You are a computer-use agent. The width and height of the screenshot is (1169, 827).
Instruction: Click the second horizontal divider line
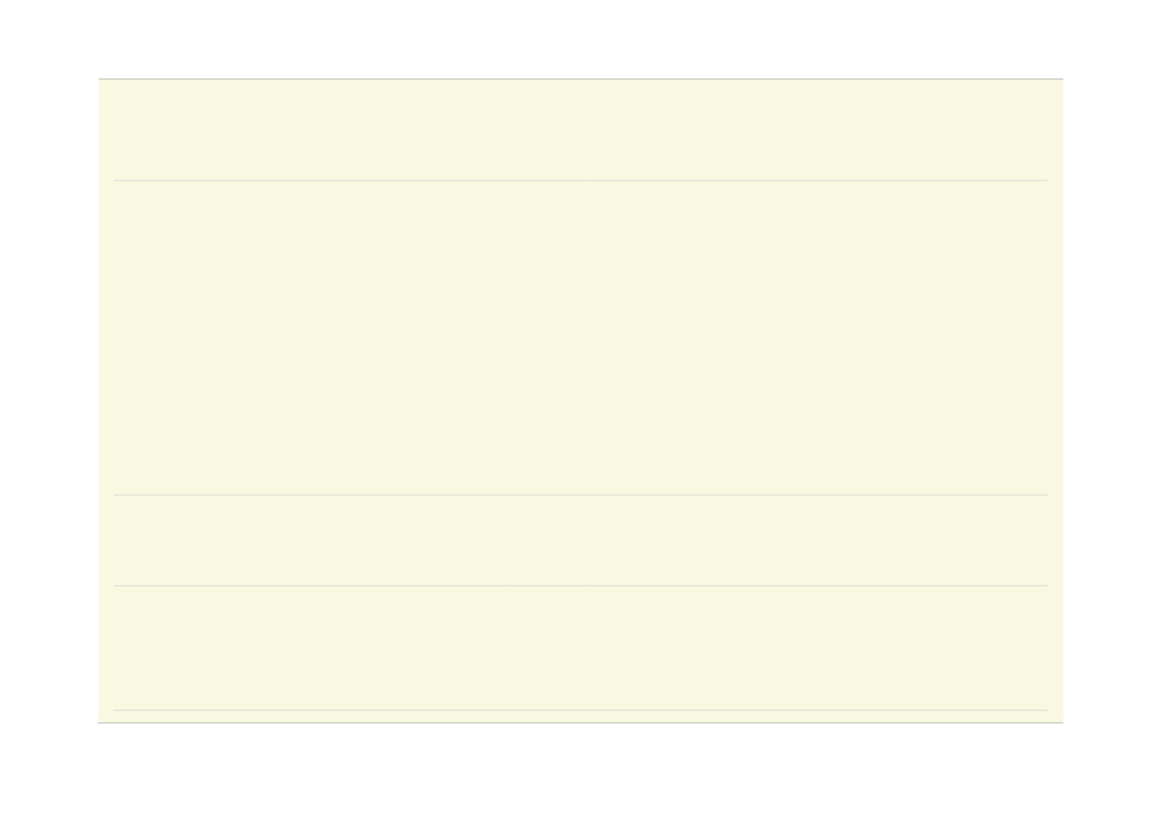point(581,494)
